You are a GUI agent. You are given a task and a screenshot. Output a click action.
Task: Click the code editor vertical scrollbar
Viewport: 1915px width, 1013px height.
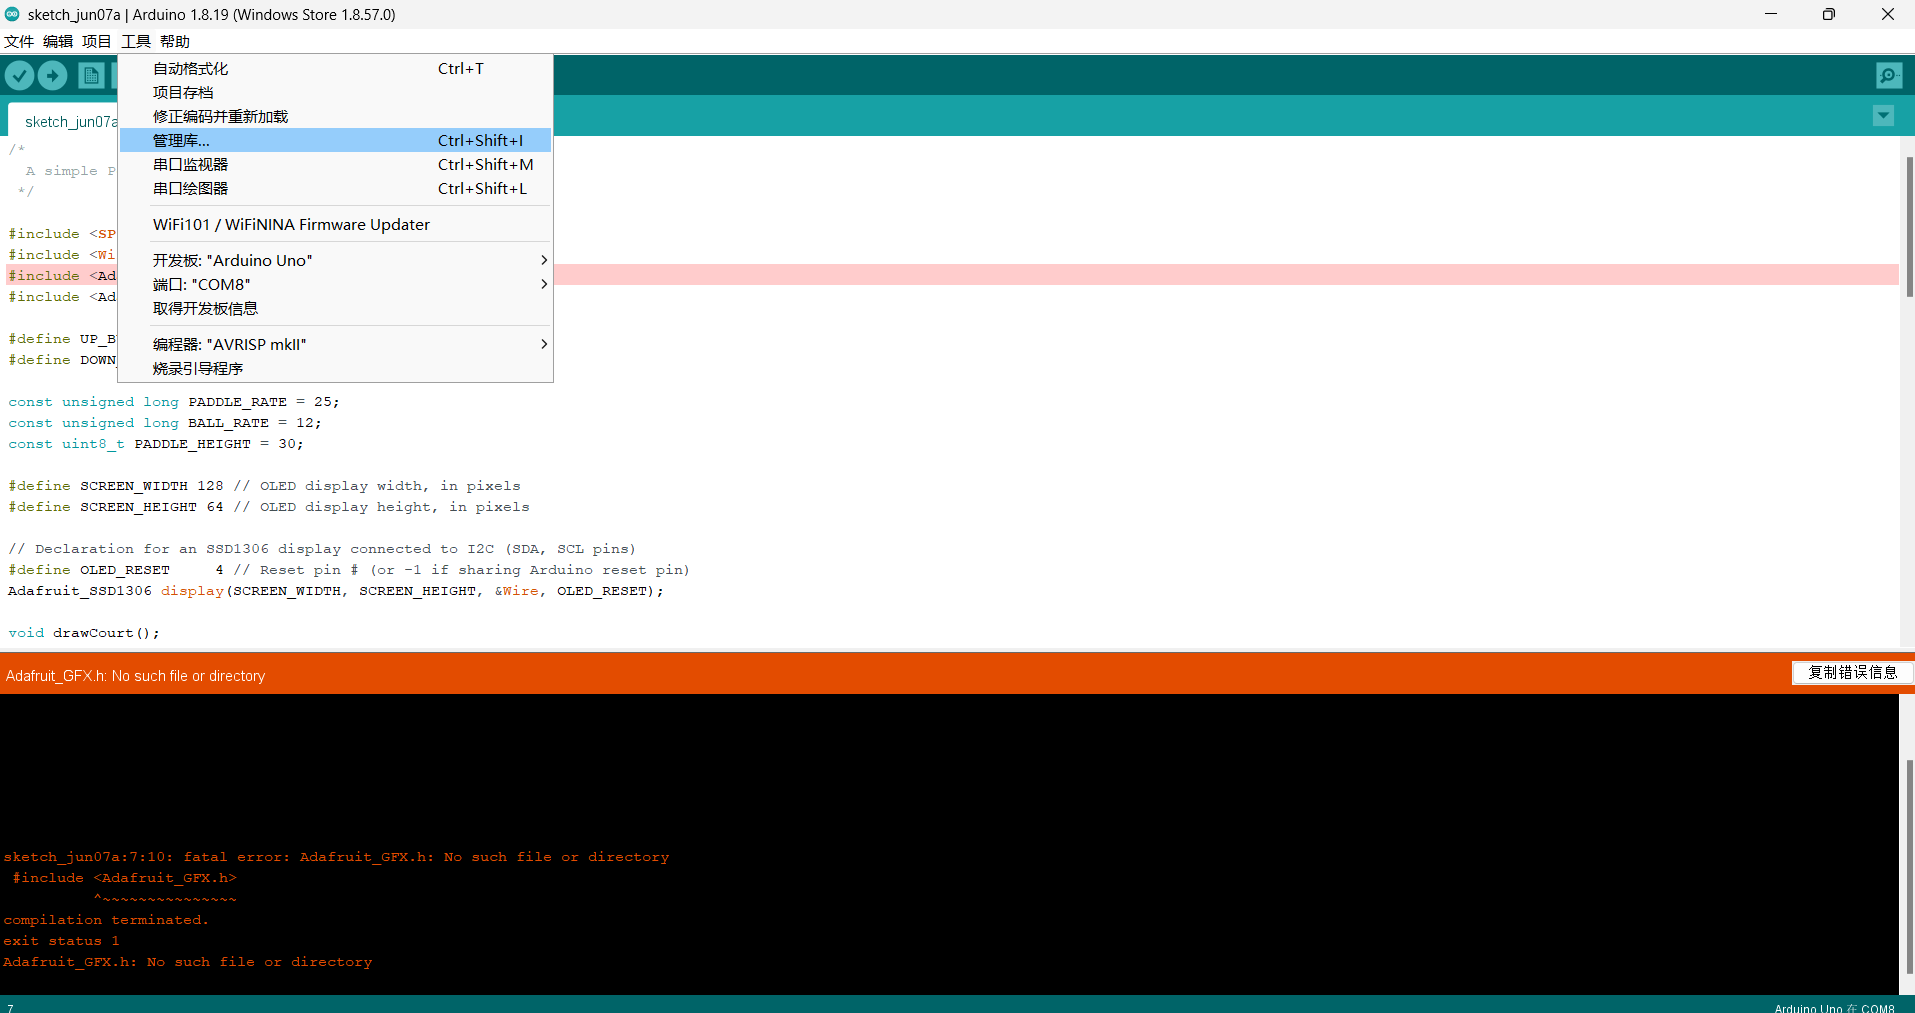pyautogui.click(x=1909, y=227)
